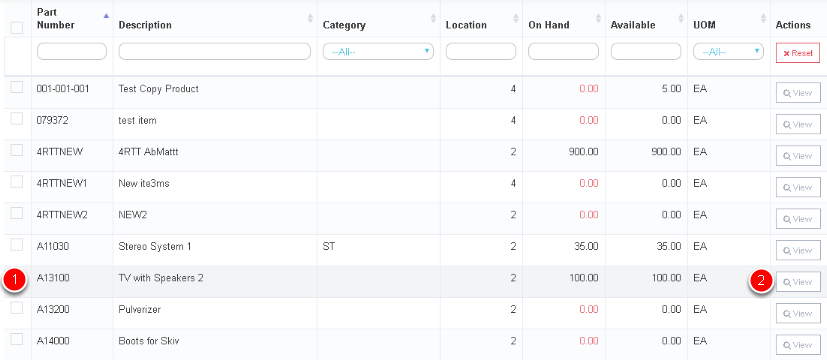This screenshot has height=361, width=827.
Task: Click sort arrows on Description column
Action: (x=311, y=18)
